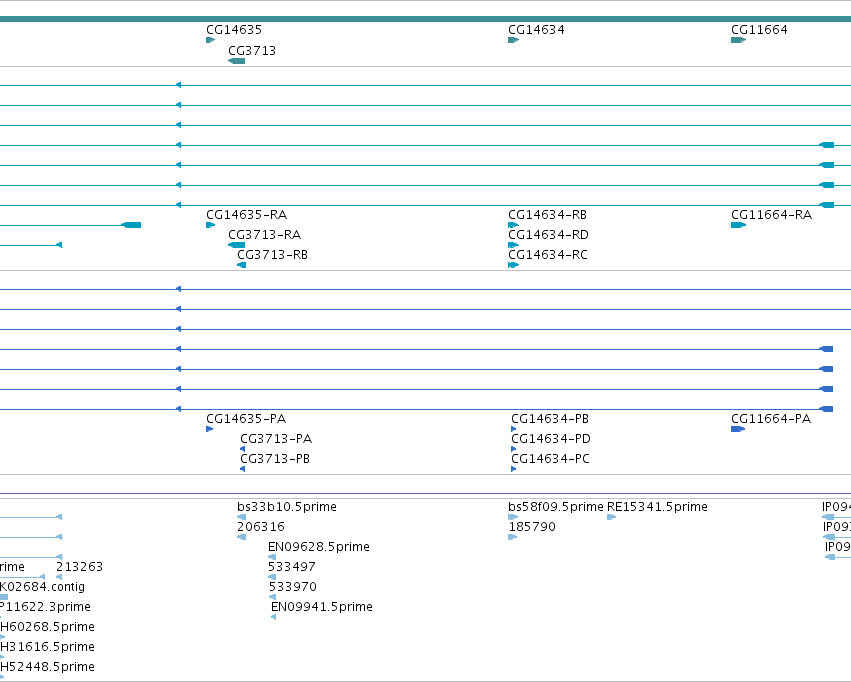Image resolution: width=851 pixels, height=682 pixels.
Task: Select EST 213263 label
Action: coord(79,567)
